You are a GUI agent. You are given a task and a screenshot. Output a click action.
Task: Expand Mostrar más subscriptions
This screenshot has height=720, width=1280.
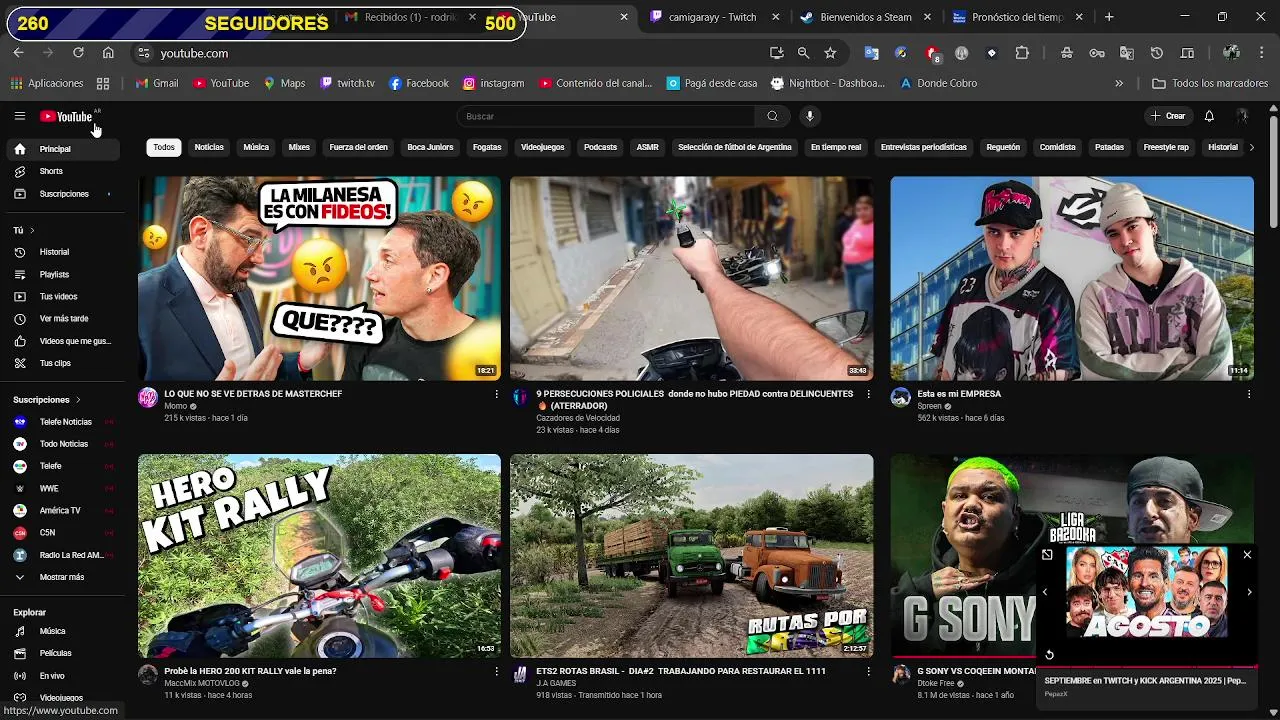[63, 577]
